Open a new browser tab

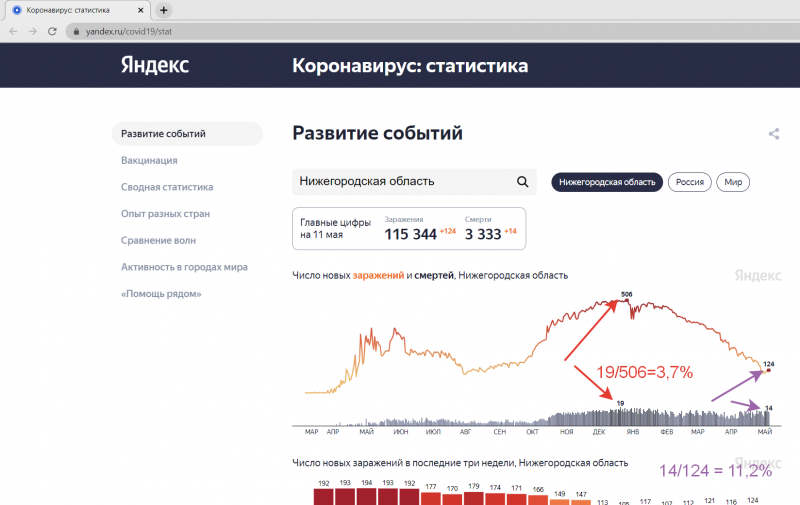click(163, 10)
